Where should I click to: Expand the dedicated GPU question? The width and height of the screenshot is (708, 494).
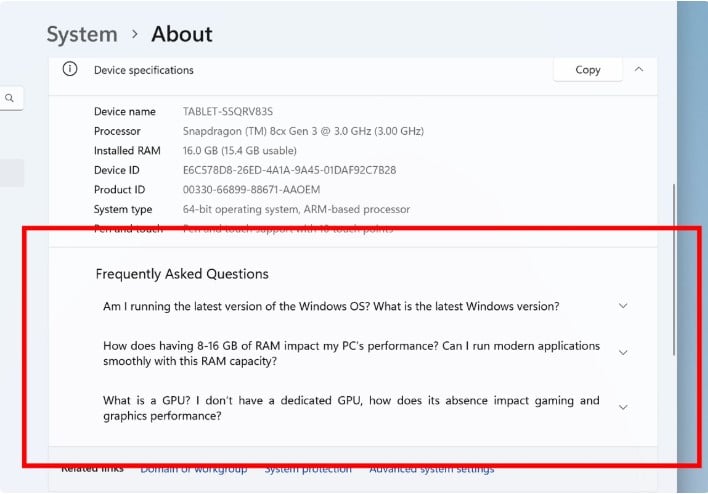click(623, 407)
